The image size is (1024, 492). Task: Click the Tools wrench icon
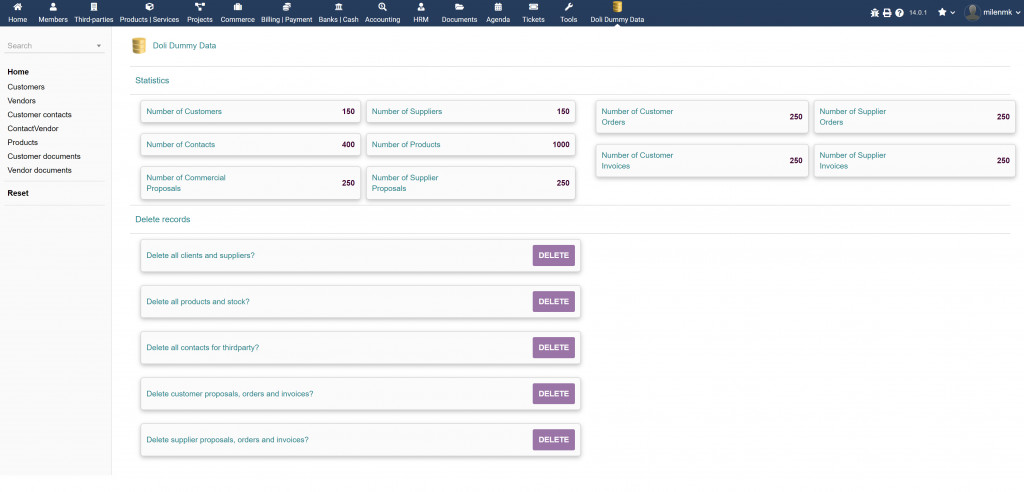[x=568, y=8]
